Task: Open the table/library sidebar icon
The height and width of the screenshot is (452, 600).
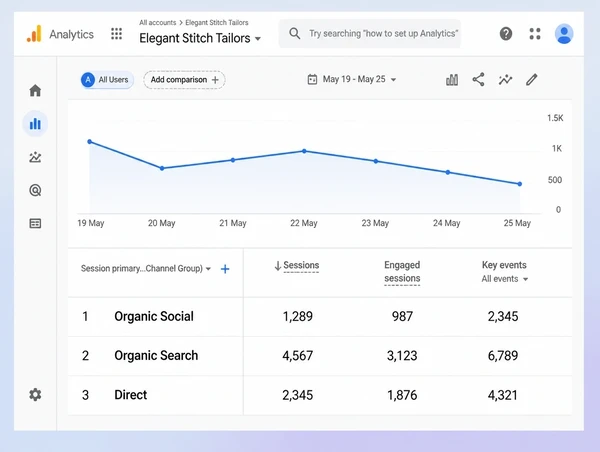Action: (x=35, y=223)
